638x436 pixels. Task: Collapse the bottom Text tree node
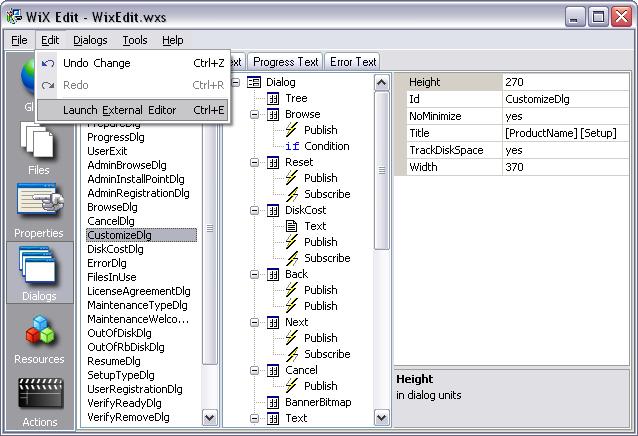coord(254,418)
